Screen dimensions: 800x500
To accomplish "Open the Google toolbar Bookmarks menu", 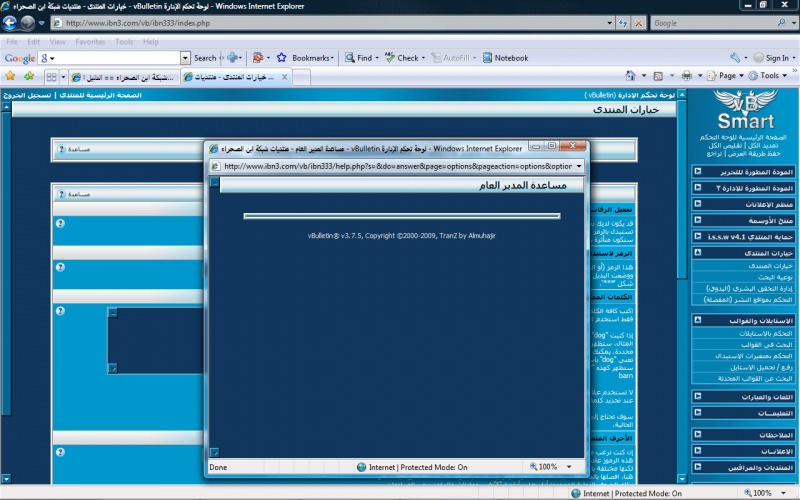I will point(305,58).
